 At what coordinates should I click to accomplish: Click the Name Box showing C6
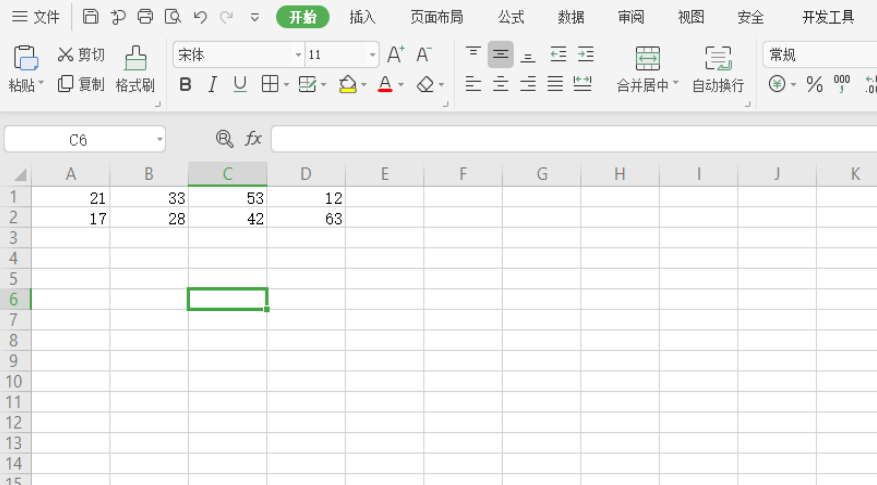click(x=78, y=139)
